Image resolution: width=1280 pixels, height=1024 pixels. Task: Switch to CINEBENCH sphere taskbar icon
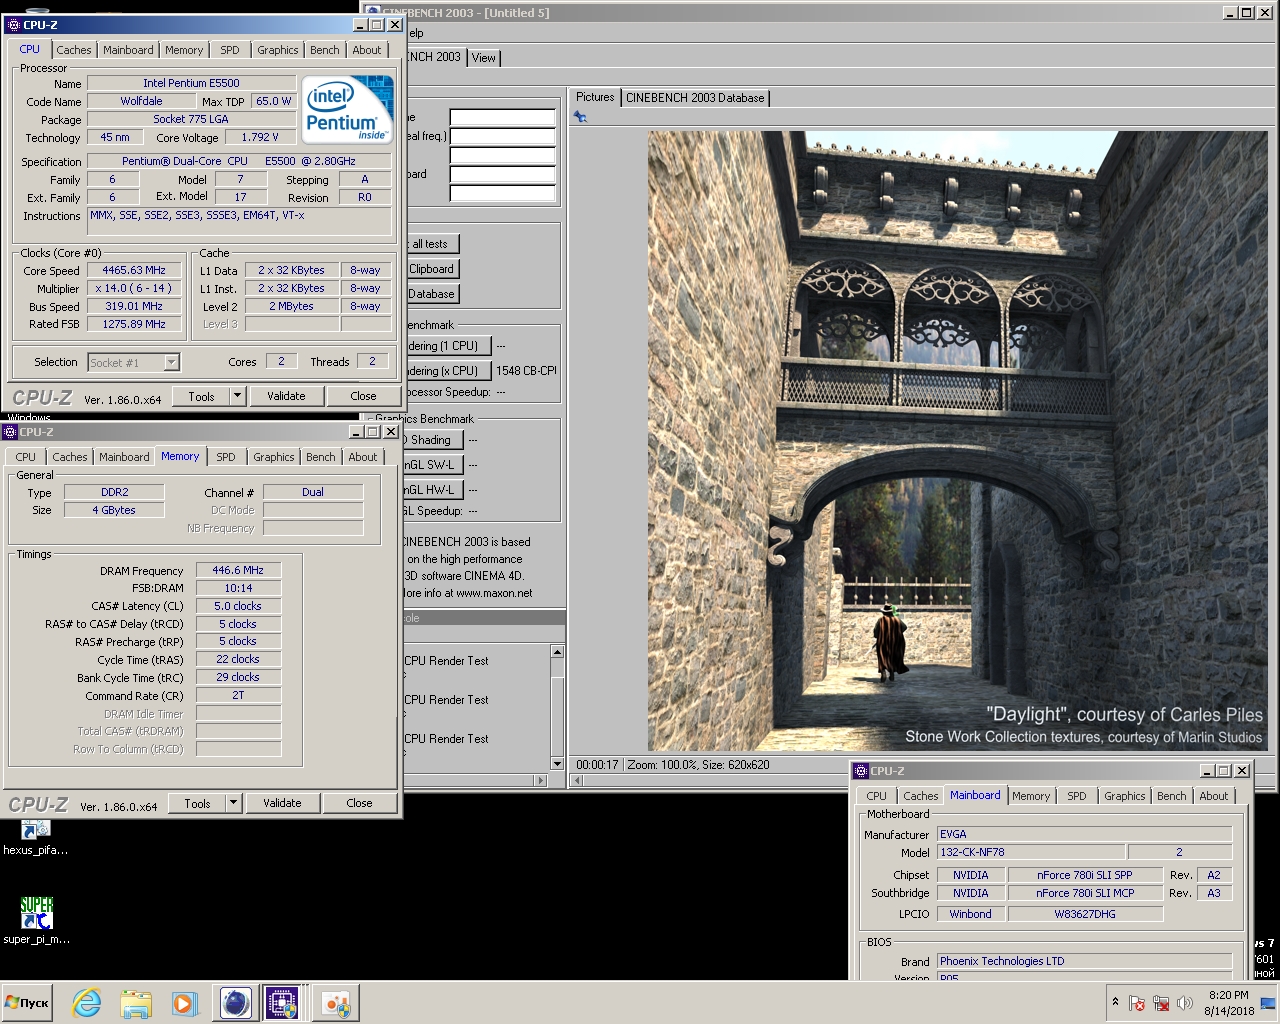tap(235, 1003)
